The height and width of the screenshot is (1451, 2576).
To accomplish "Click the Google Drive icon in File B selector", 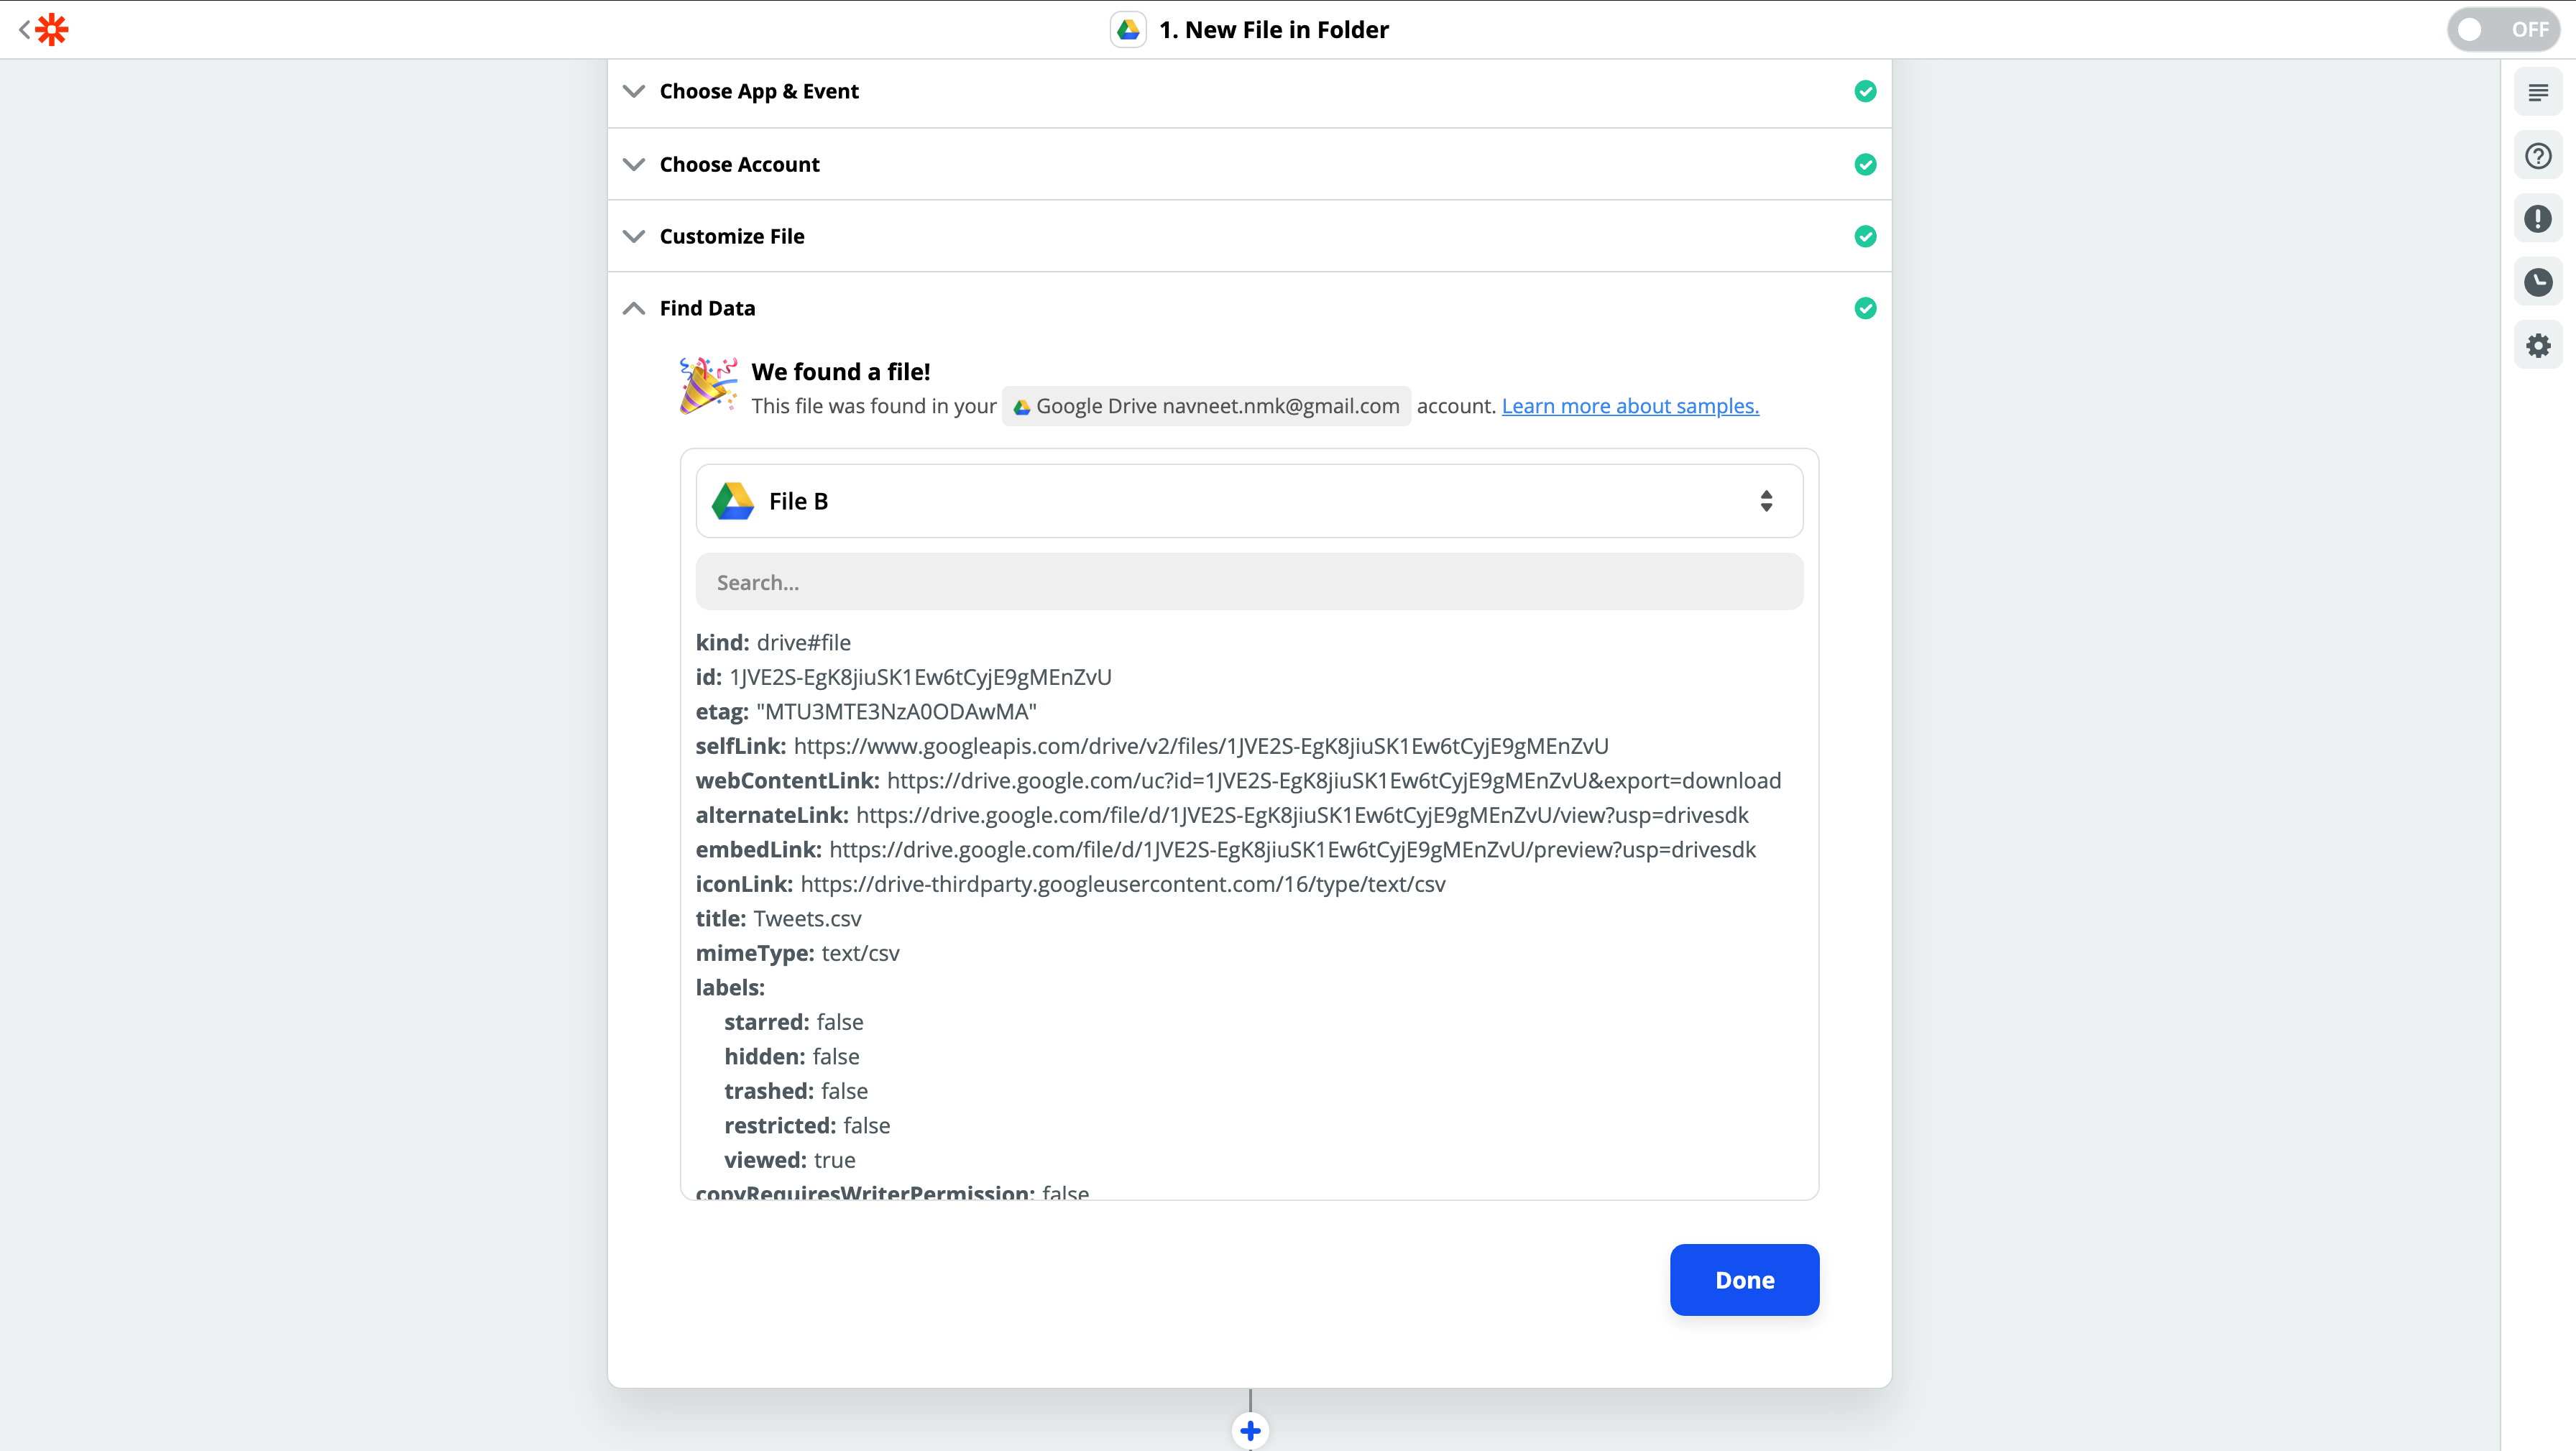I will [733, 501].
